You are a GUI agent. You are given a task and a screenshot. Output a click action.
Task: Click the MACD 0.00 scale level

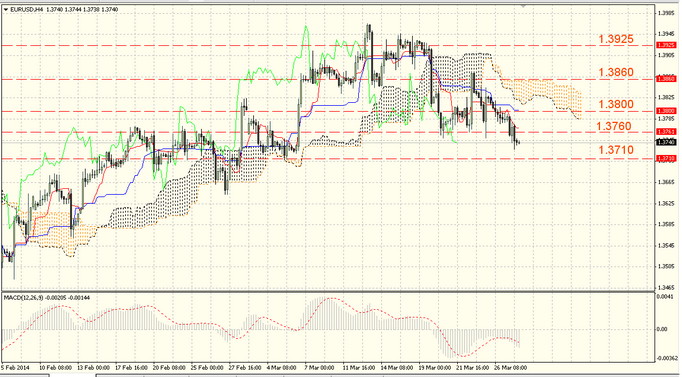click(x=662, y=329)
